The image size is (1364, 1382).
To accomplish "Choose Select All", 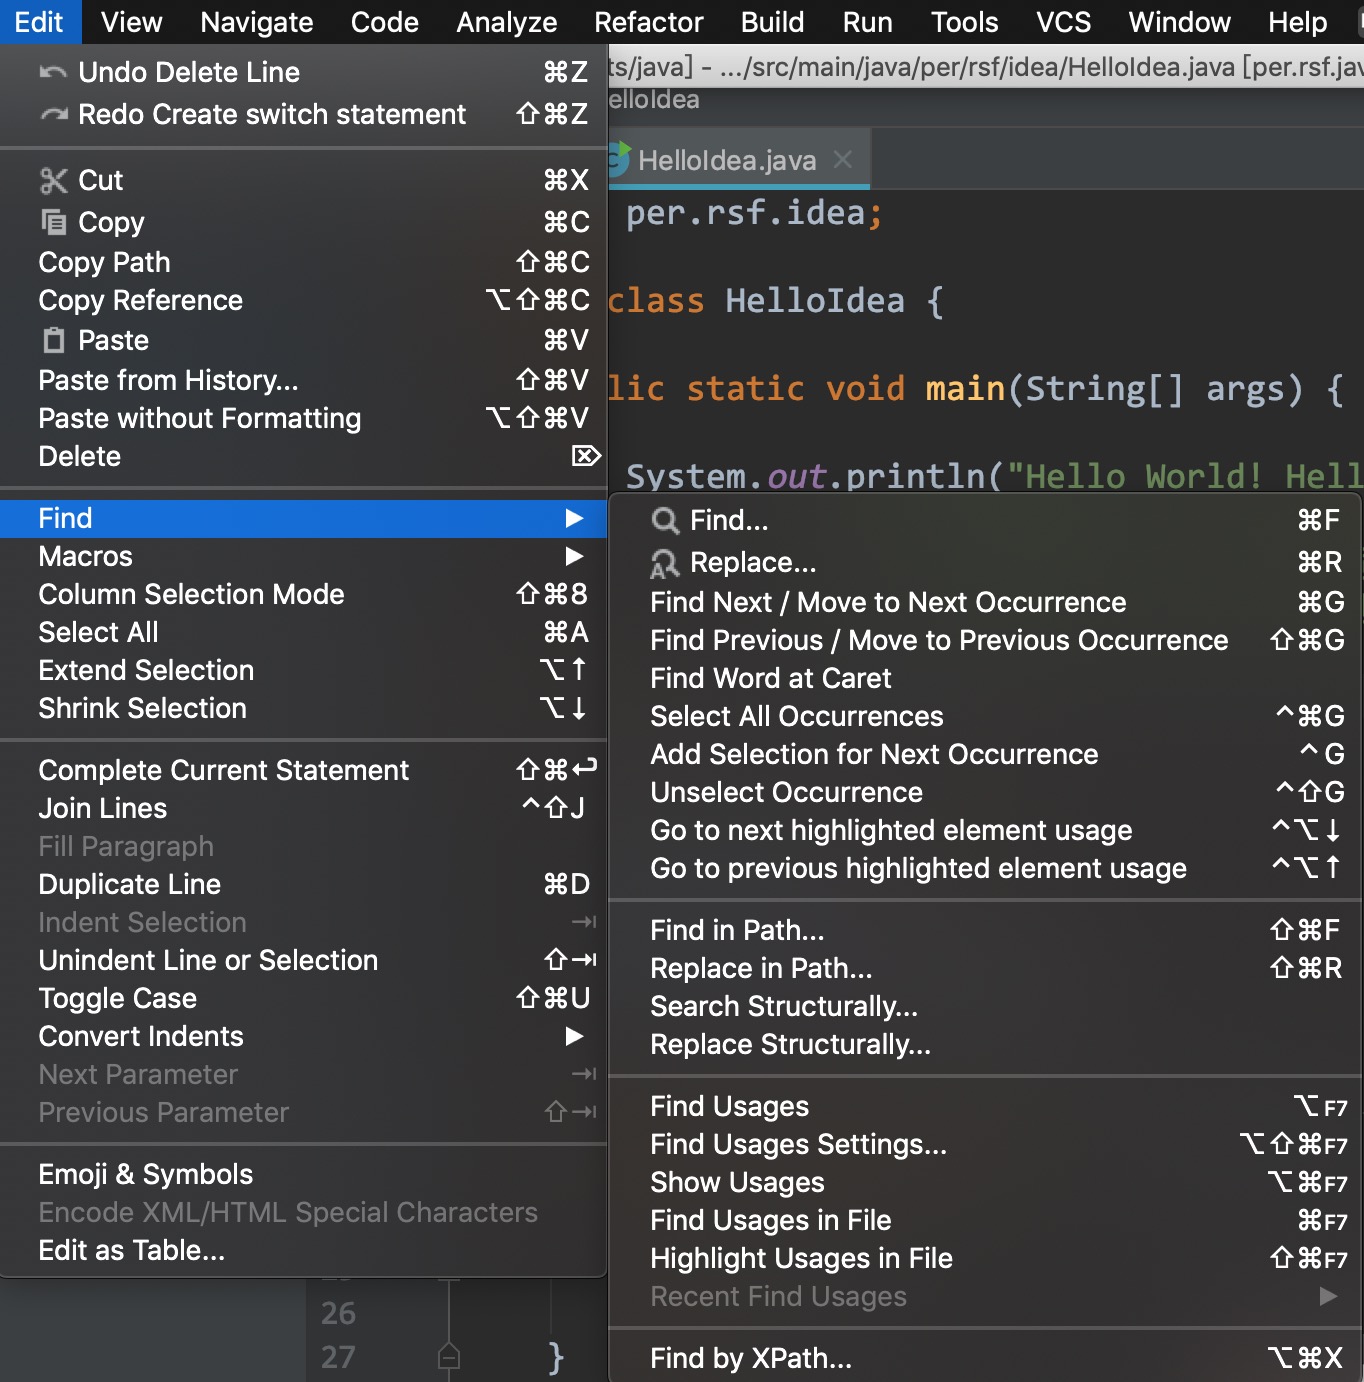I will (303, 632).
